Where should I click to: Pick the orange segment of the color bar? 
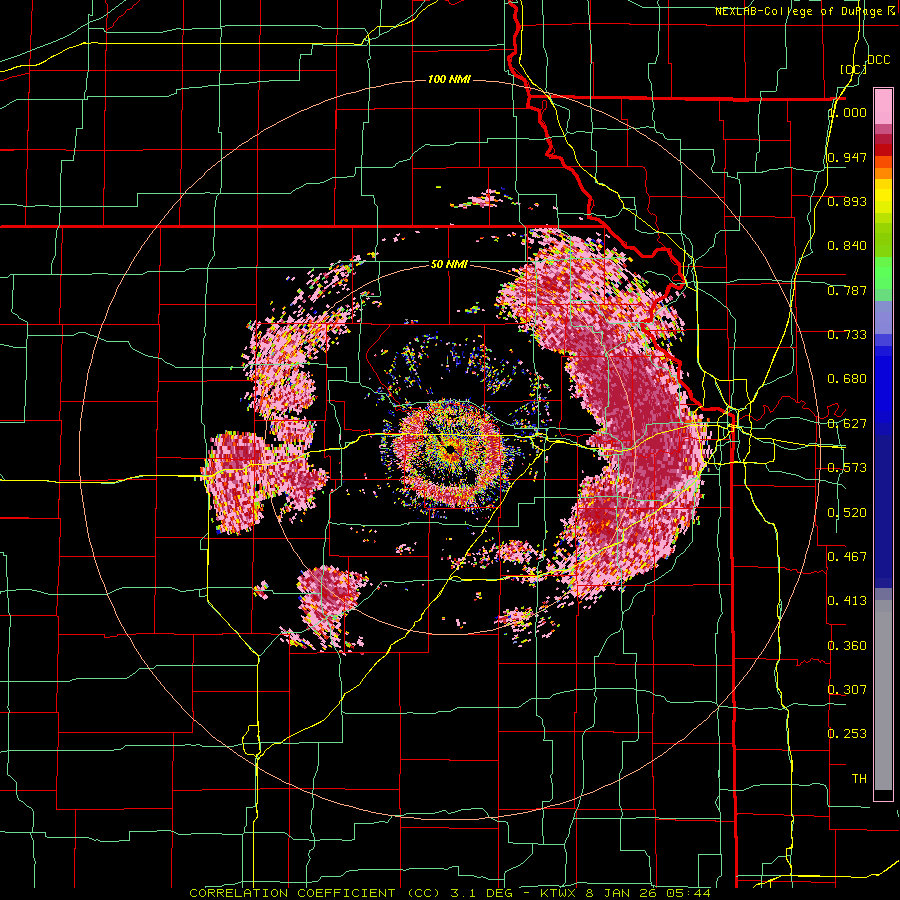point(883,173)
